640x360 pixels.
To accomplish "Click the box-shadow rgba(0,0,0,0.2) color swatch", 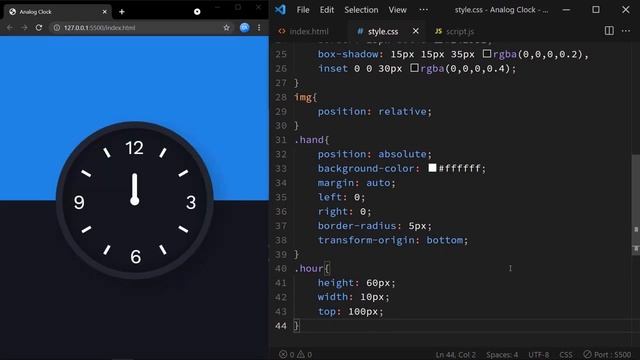I will [487, 53].
